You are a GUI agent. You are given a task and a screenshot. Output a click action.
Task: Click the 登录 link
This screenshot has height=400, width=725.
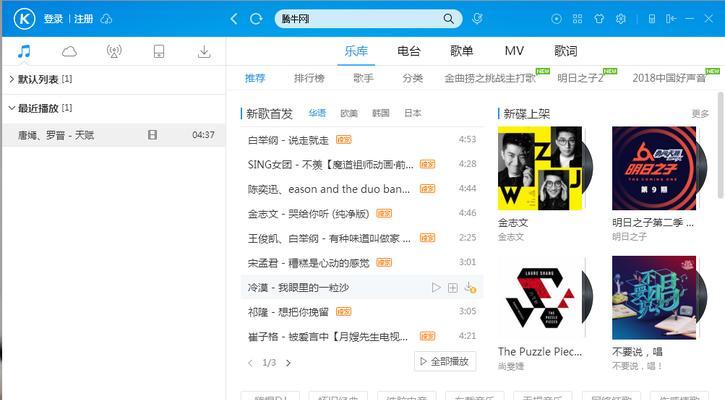(x=53, y=19)
